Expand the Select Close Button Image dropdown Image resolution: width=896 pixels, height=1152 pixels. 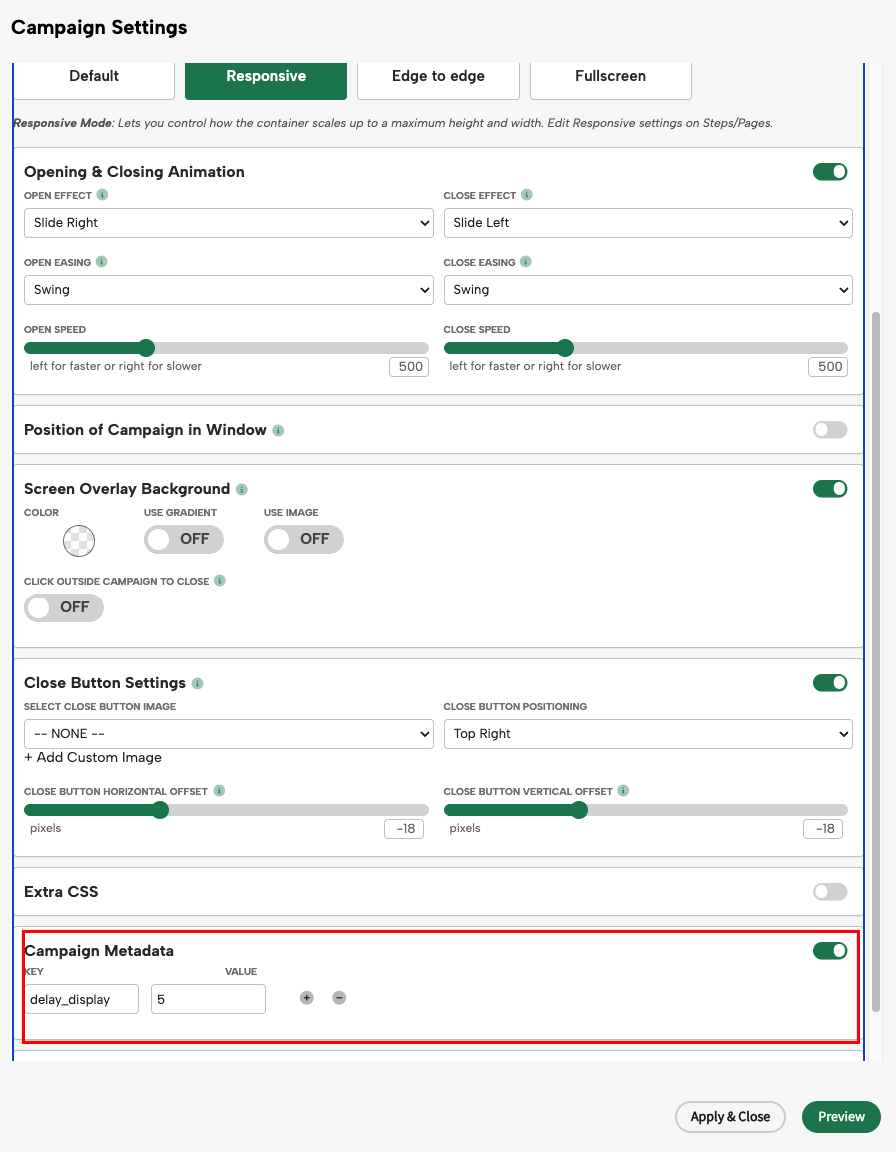(x=228, y=734)
